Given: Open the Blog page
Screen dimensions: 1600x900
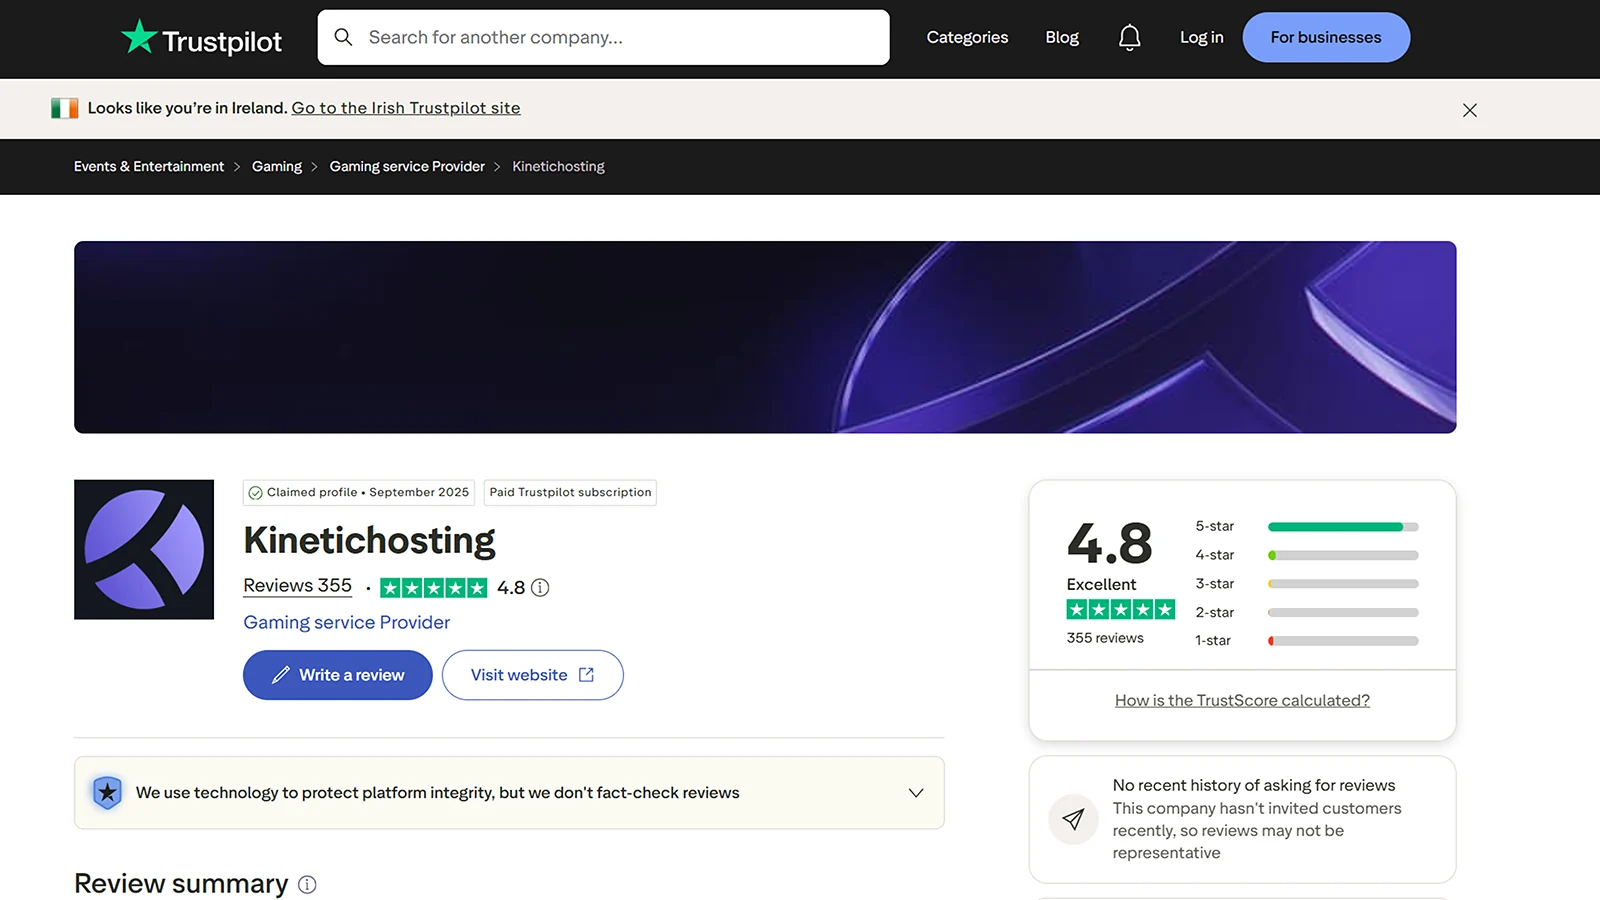Looking at the screenshot, I should 1062,37.
